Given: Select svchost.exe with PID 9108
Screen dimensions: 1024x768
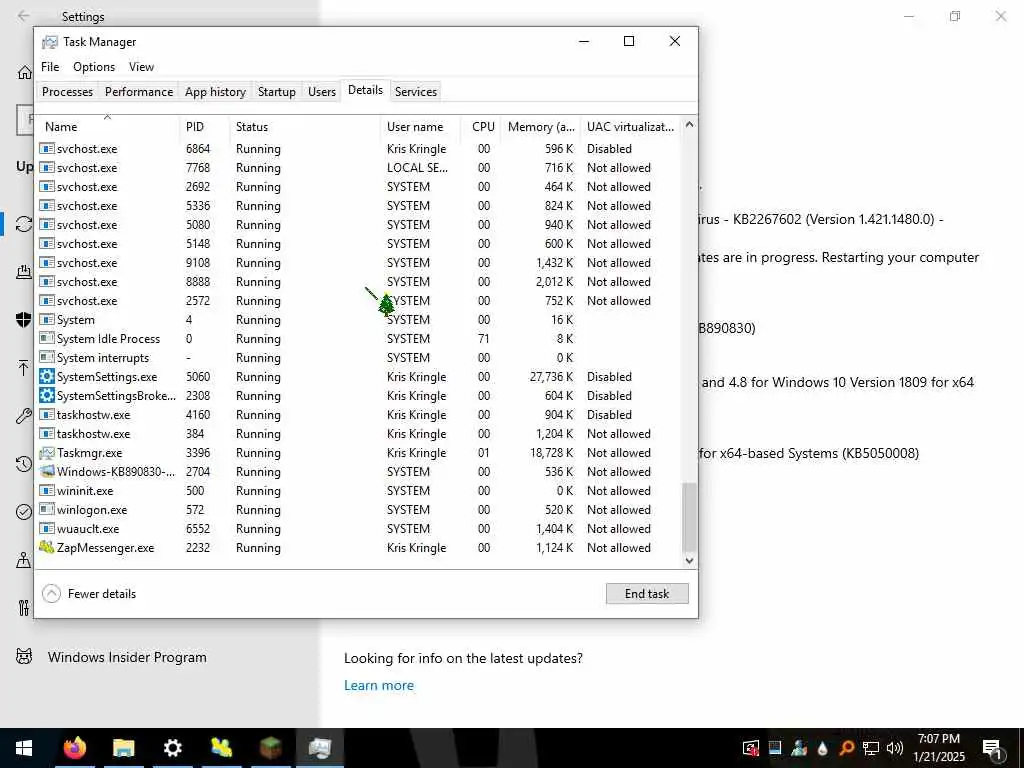Looking at the screenshot, I should click(x=359, y=263).
